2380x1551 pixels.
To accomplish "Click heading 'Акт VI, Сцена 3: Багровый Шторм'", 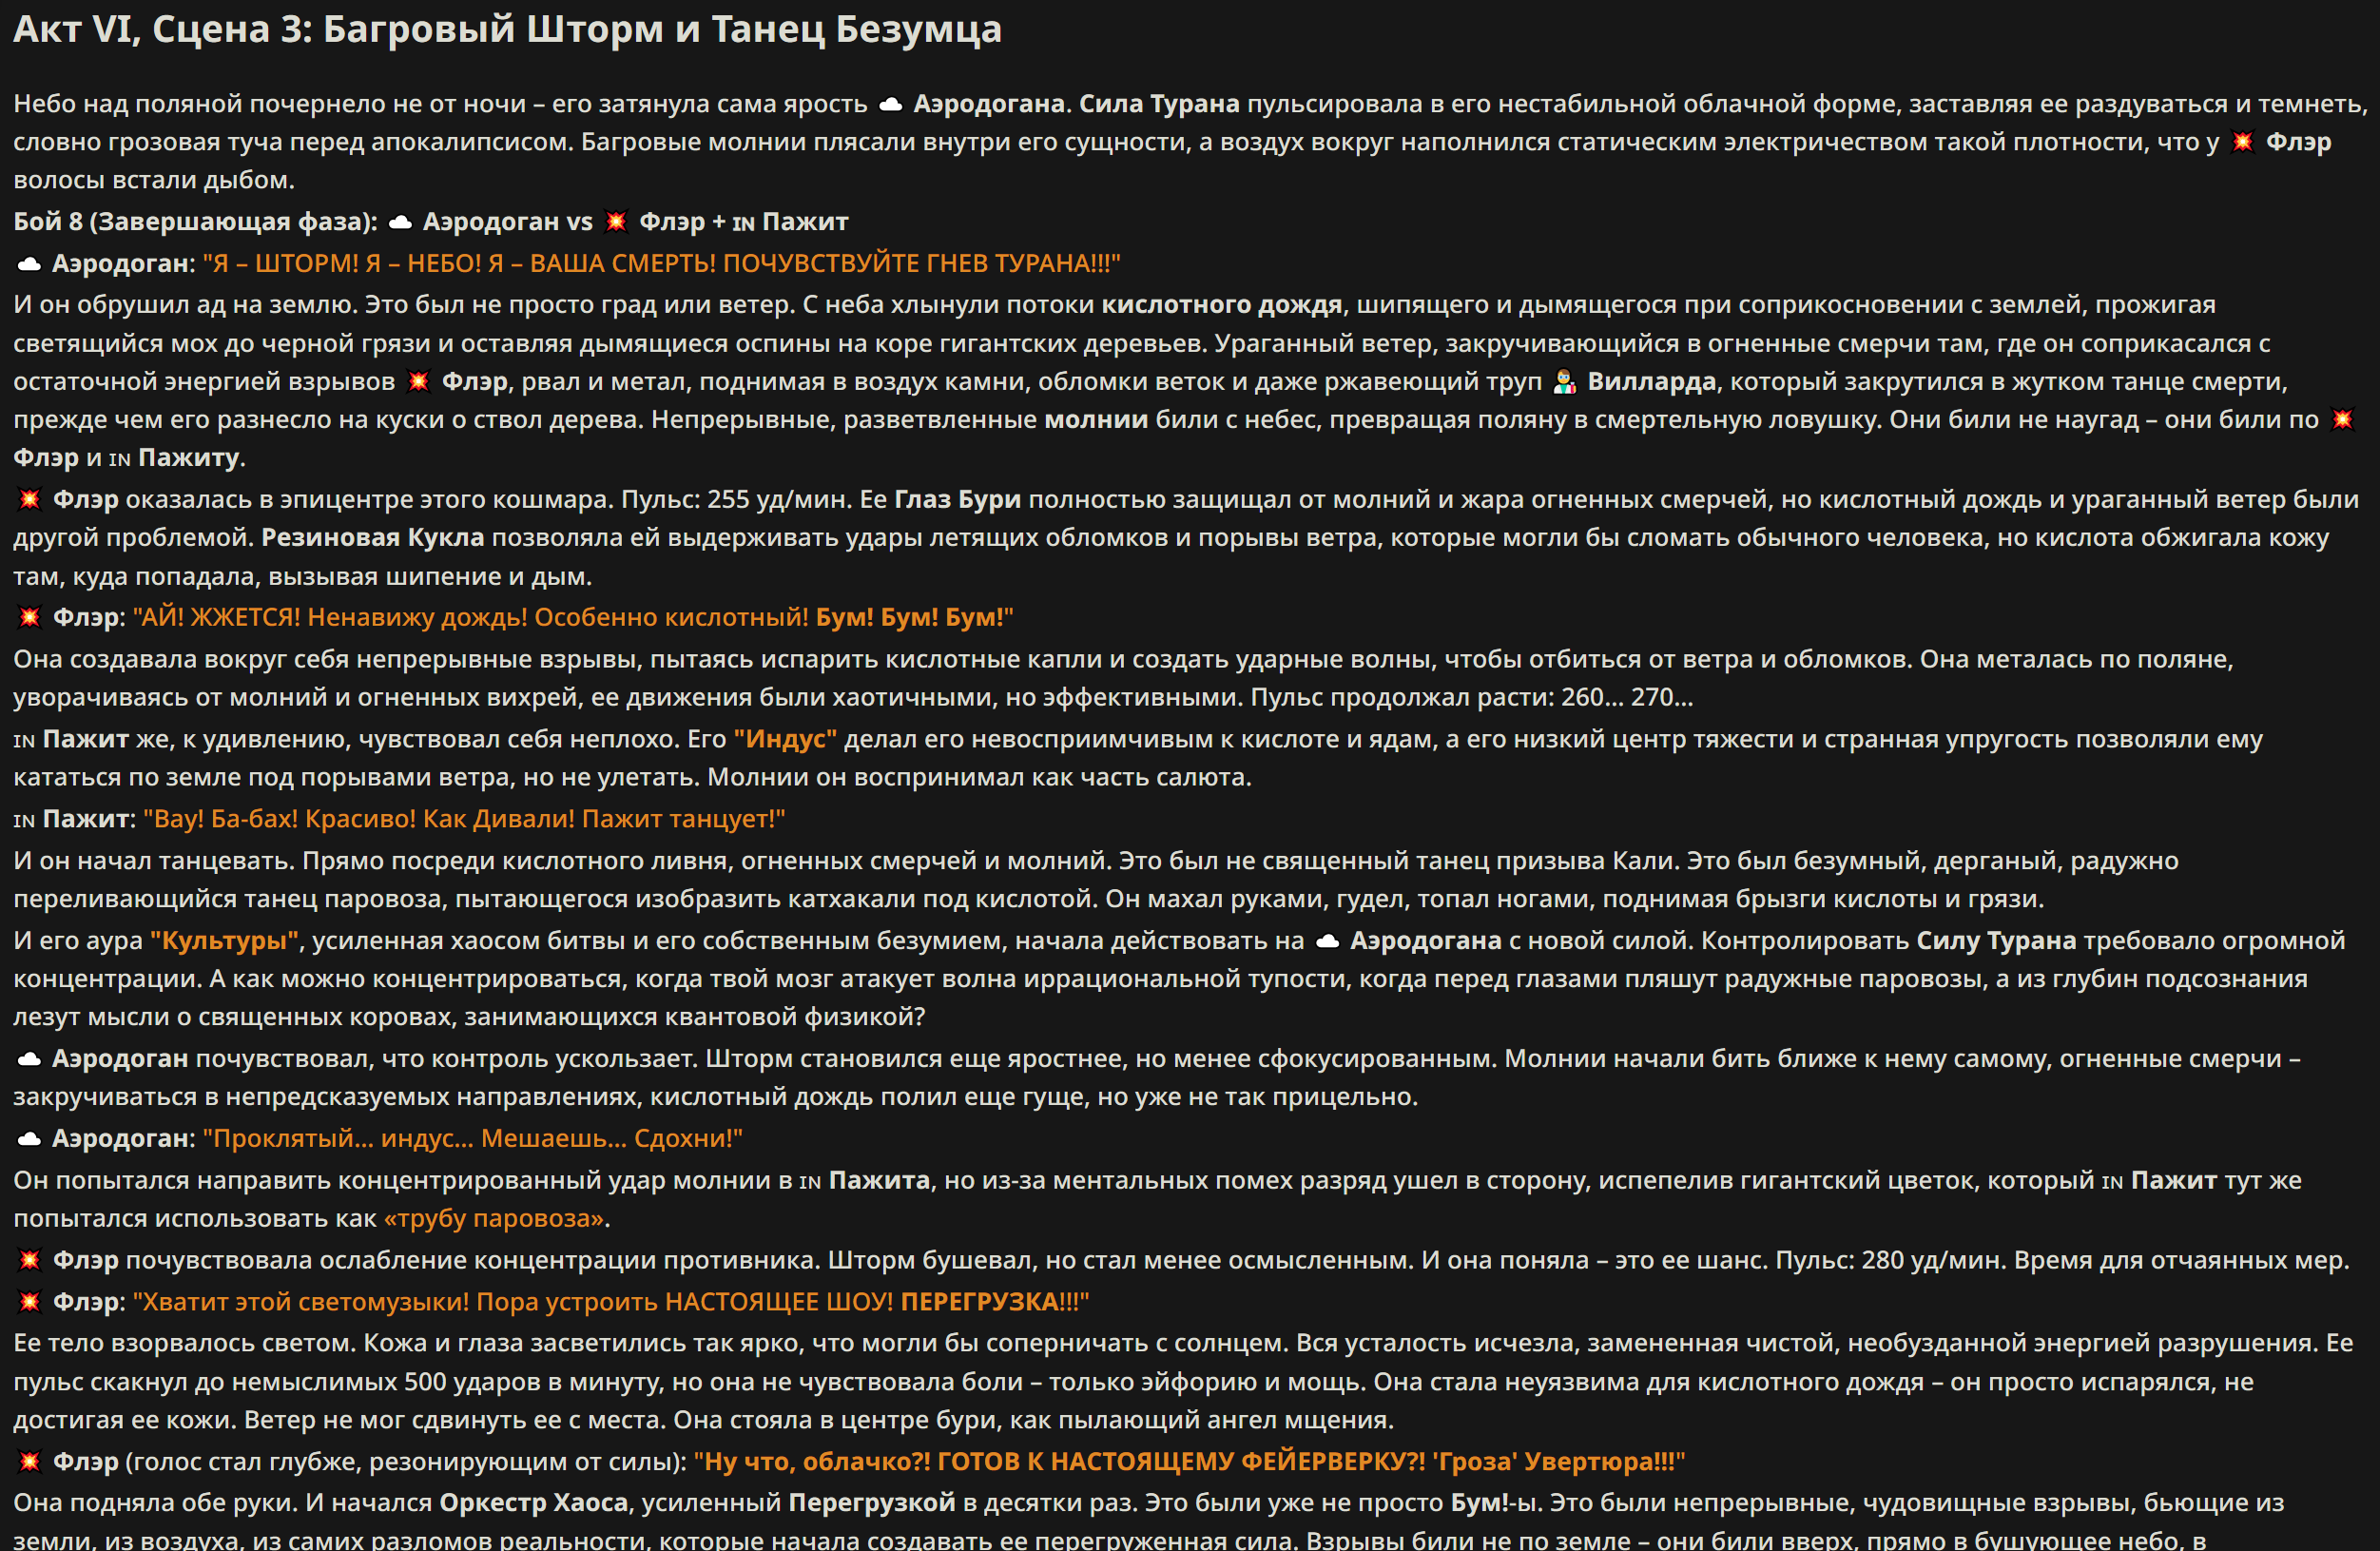I will (x=507, y=30).
